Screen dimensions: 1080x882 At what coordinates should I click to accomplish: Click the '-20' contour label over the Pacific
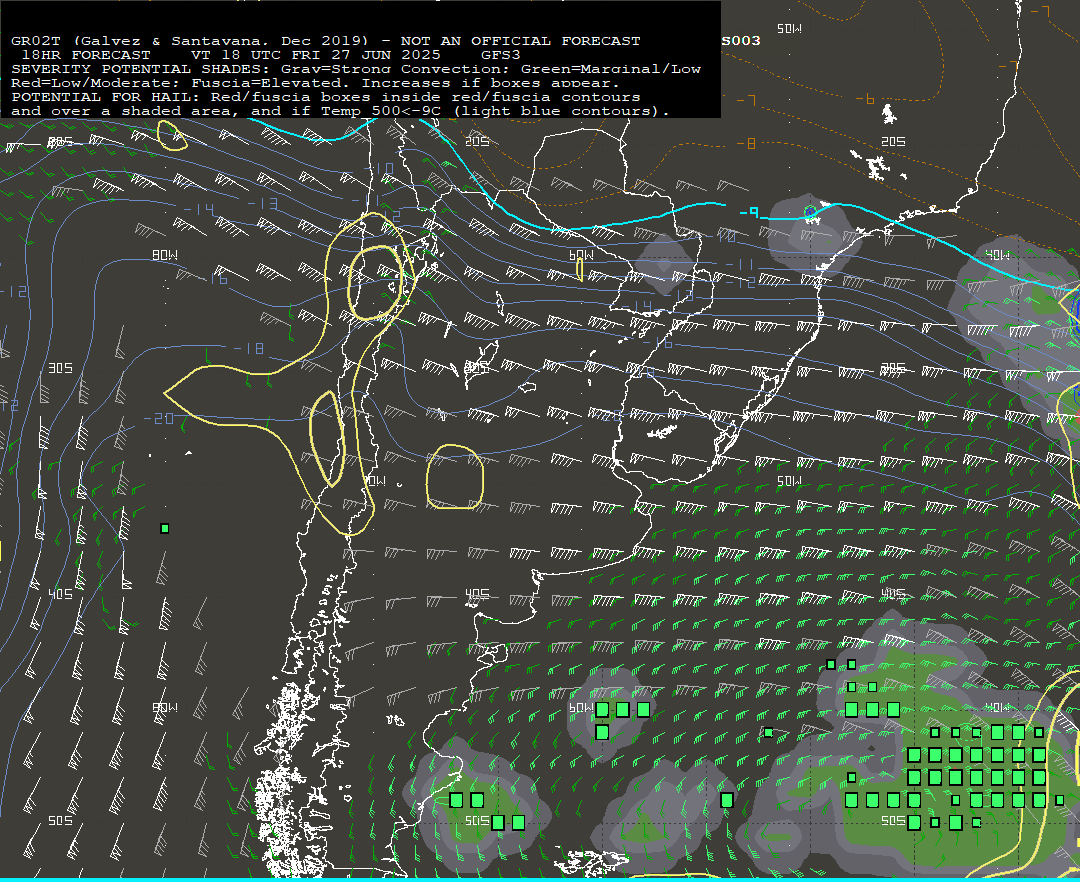[x=158, y=419]
